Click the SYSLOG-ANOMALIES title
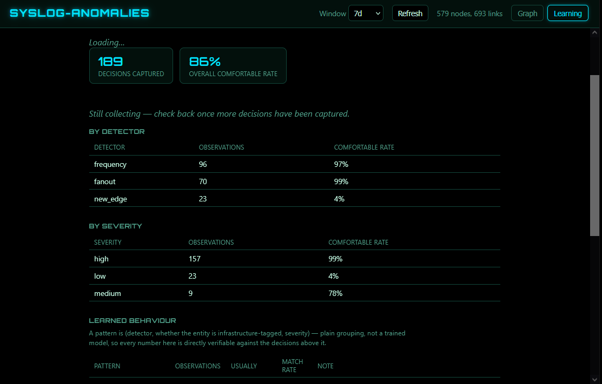 (x=79, y=13)
